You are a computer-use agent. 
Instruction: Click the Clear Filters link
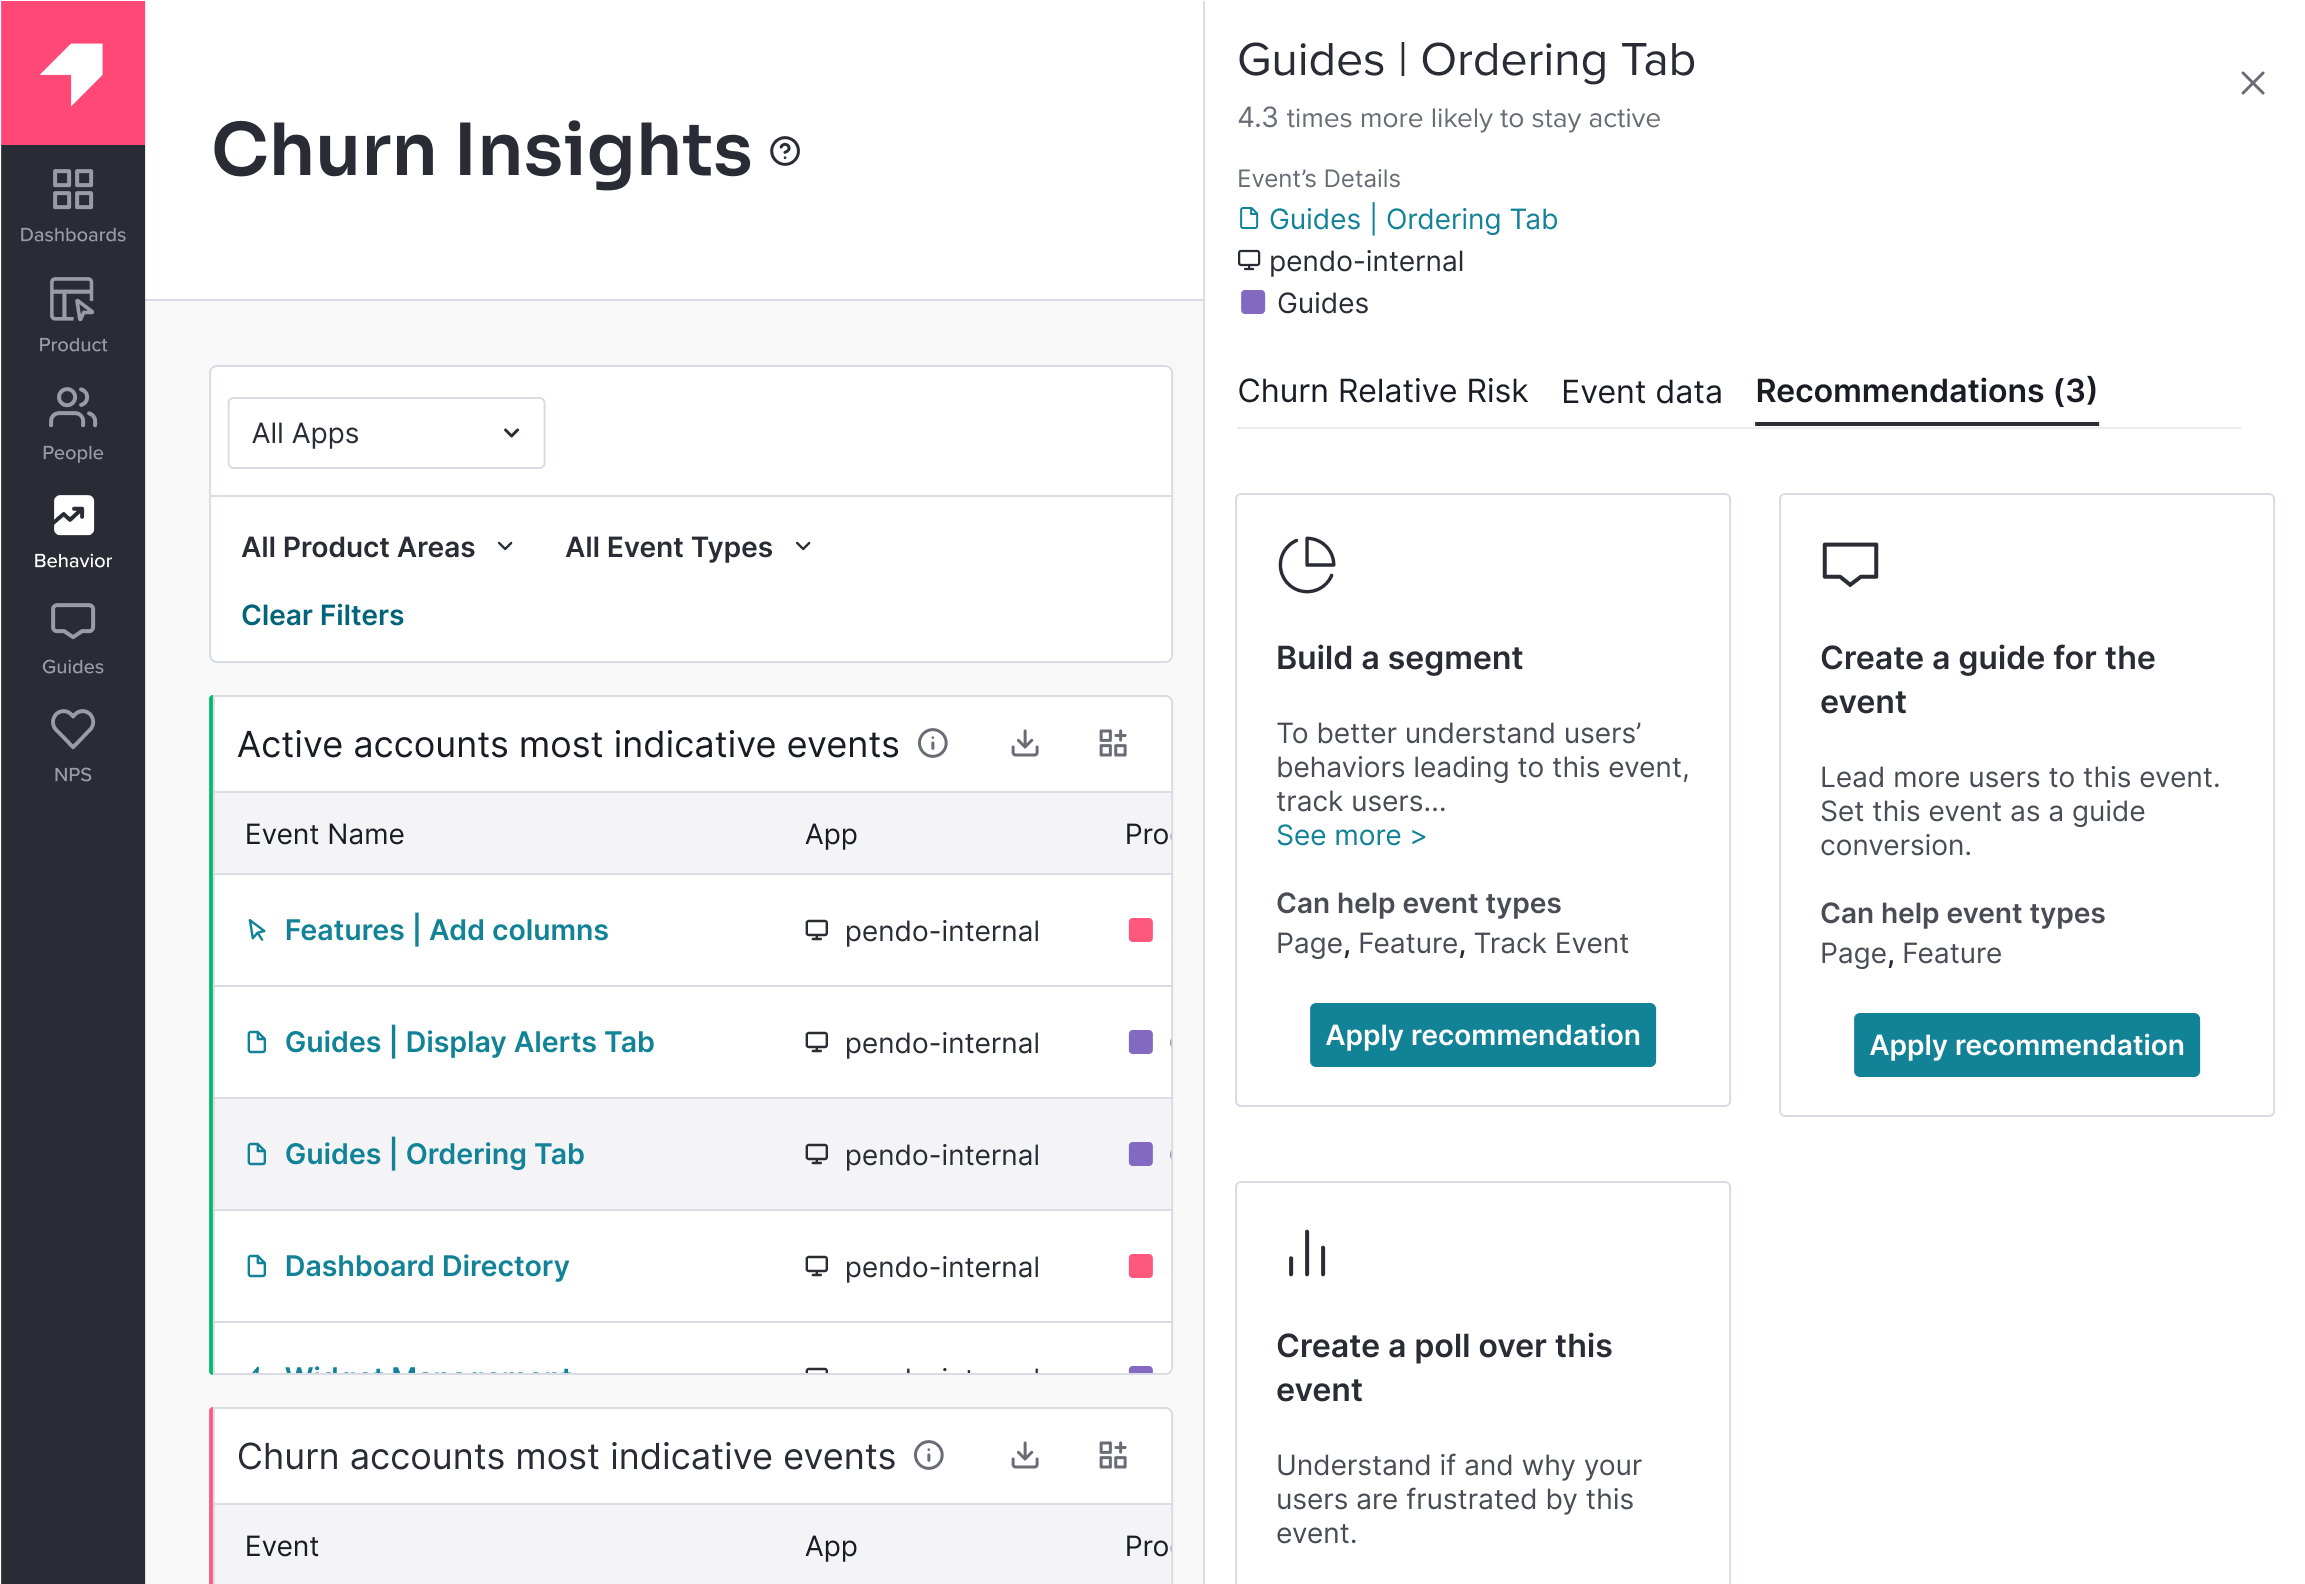[322, 615]
